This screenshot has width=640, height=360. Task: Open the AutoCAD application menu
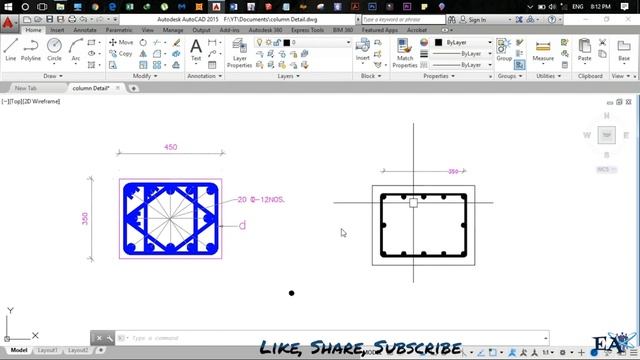pos(8,23)
